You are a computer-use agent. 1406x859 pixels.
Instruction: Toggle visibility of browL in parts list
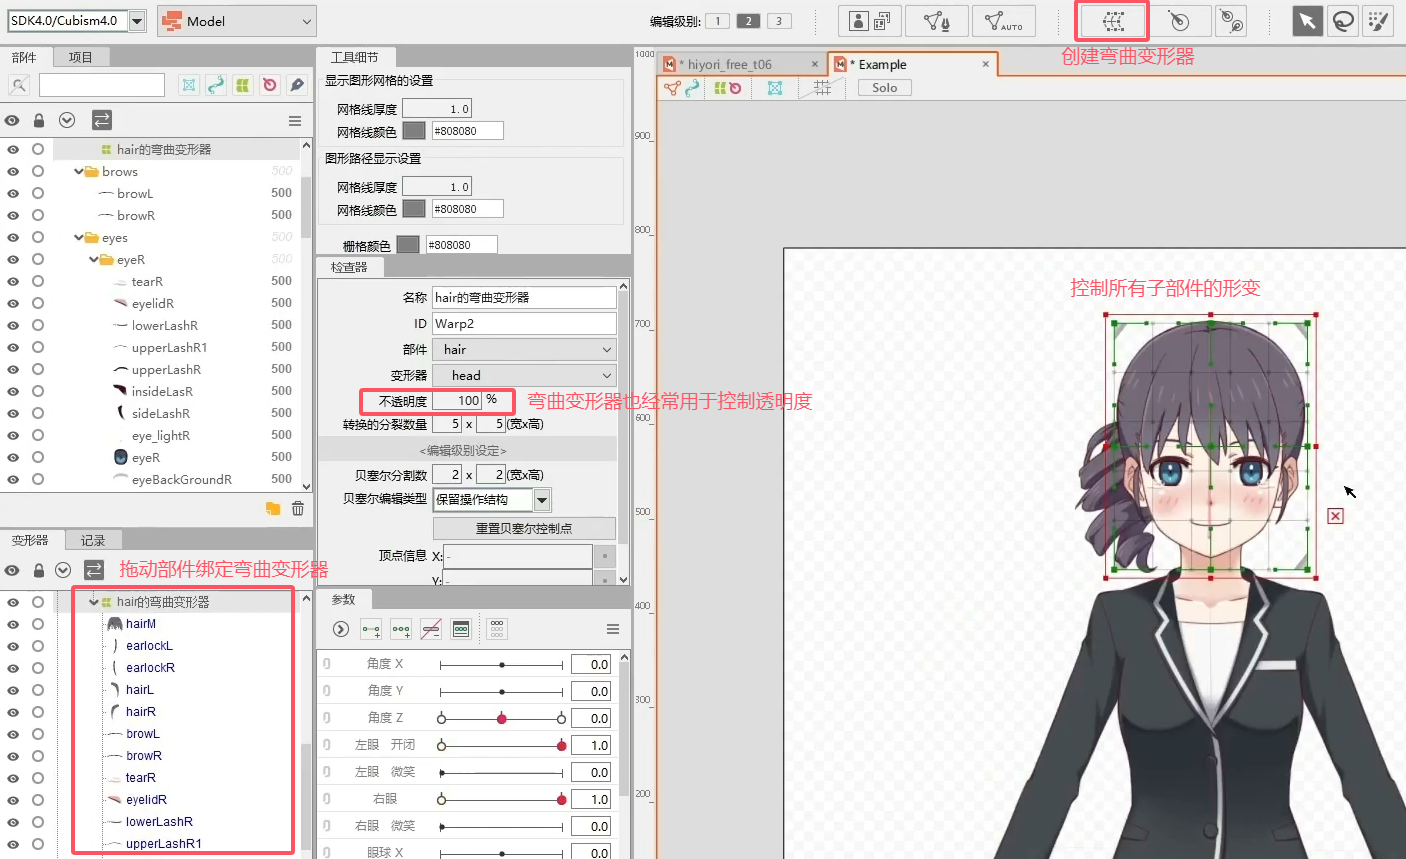coord(13,194)
